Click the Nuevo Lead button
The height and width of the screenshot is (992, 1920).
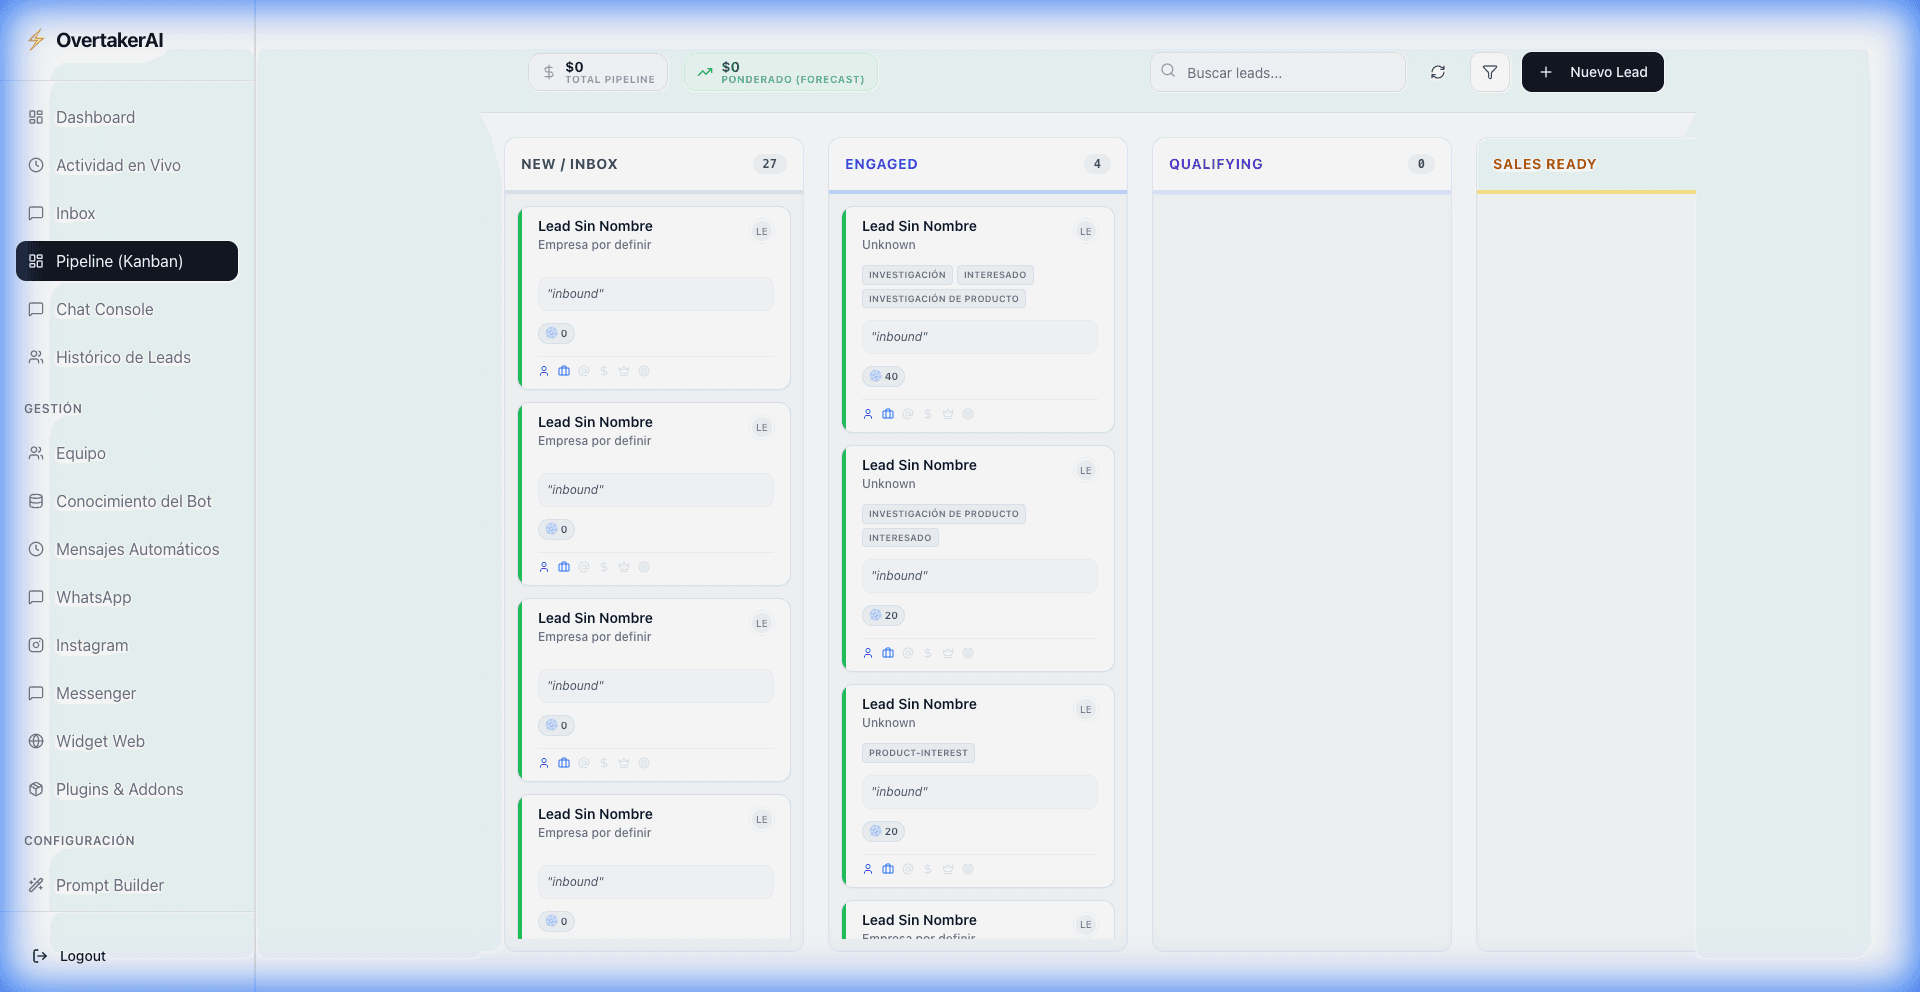coord(1592,72)
